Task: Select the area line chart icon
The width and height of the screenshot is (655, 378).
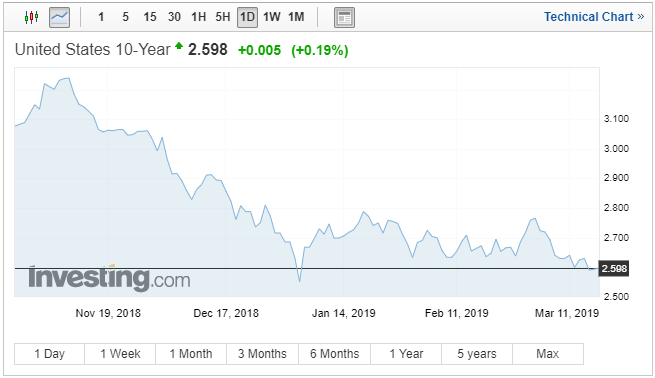Action: [x=59, y=17]
